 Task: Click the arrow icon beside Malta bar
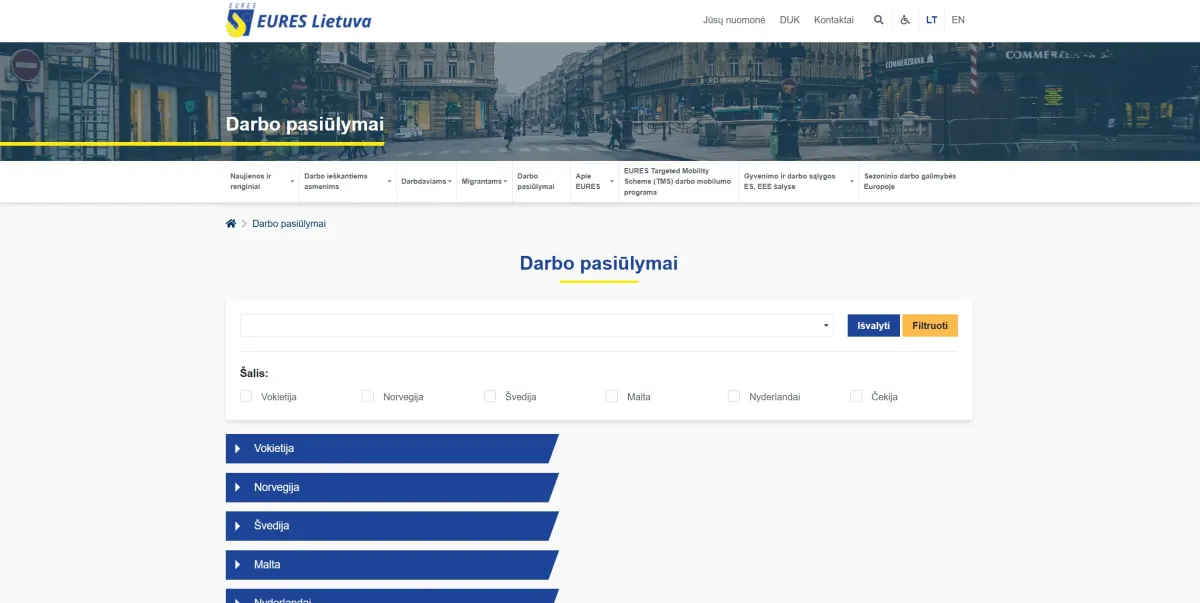pyautogui.click(x=238, y=565)
